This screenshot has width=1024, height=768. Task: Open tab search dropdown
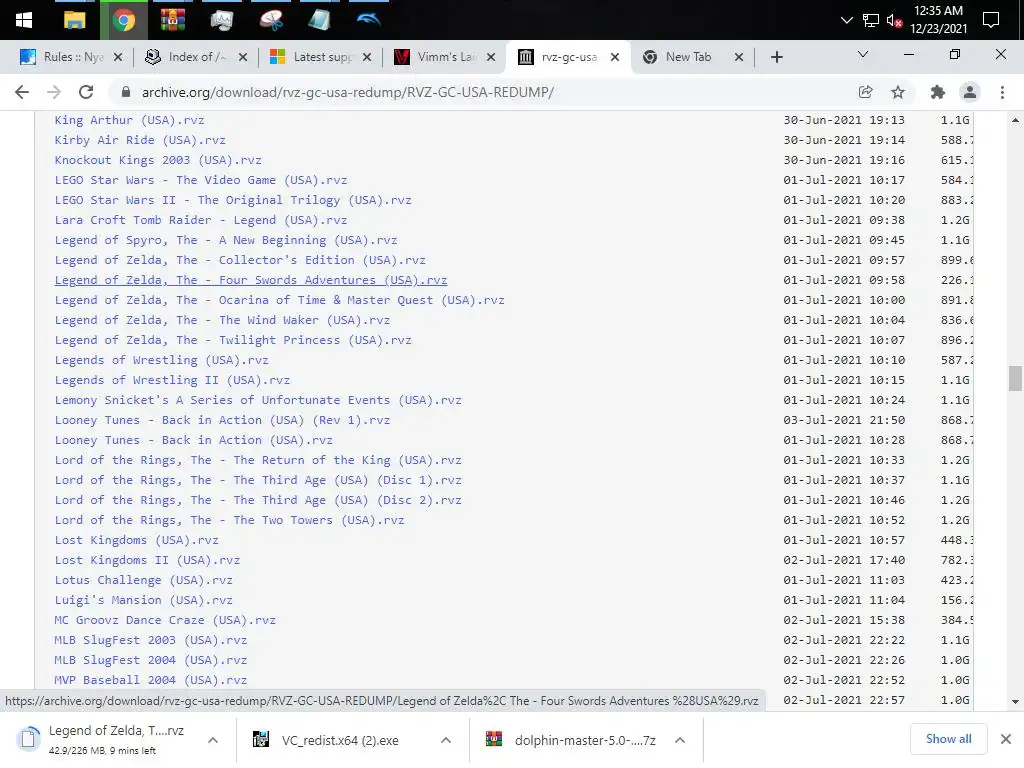[x=863, y=54]
